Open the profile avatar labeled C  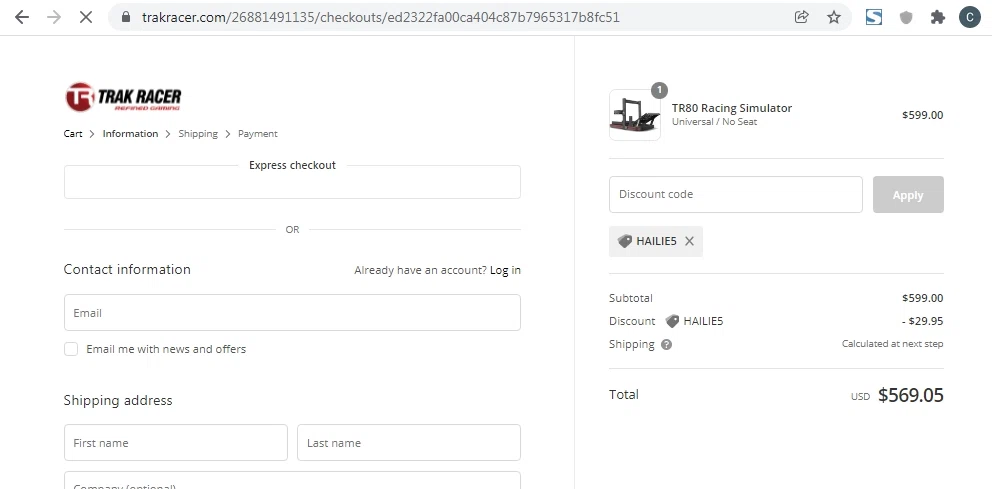969,17
